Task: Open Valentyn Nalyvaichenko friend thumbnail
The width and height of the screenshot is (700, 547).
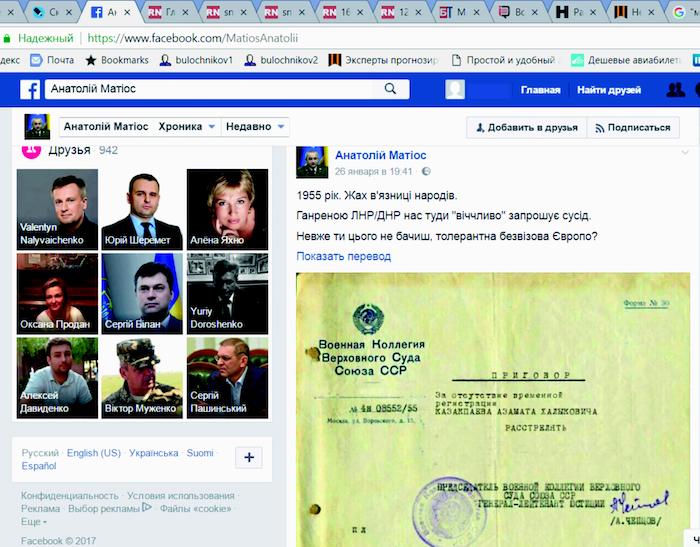Action: [x=57, y=208]
